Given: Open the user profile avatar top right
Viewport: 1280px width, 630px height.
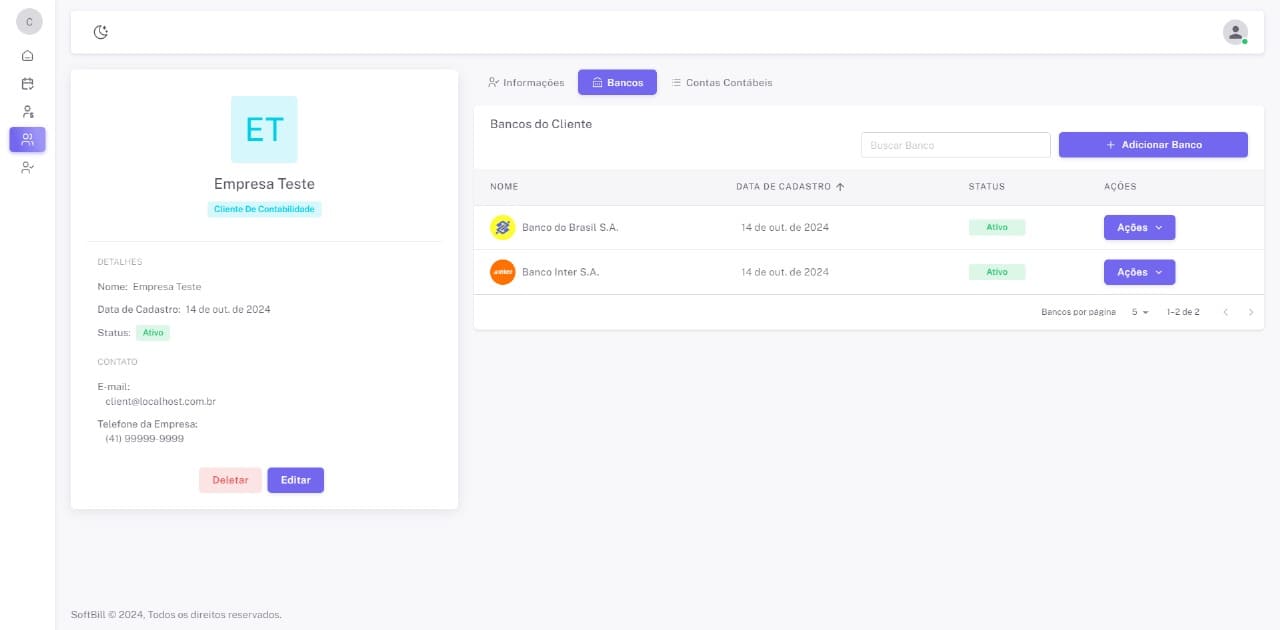Looking at the screenshot, I should click(1235, 32).
